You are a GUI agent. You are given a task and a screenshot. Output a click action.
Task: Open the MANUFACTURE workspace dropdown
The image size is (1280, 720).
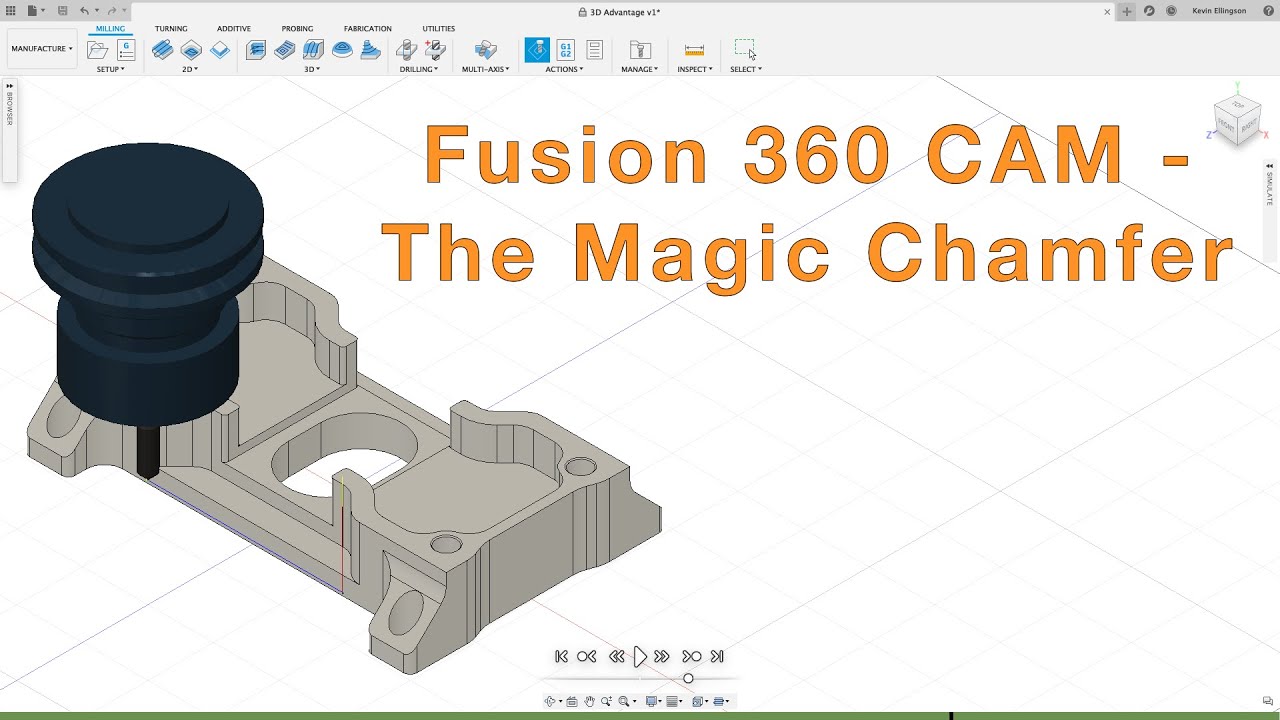click(41, 48)
